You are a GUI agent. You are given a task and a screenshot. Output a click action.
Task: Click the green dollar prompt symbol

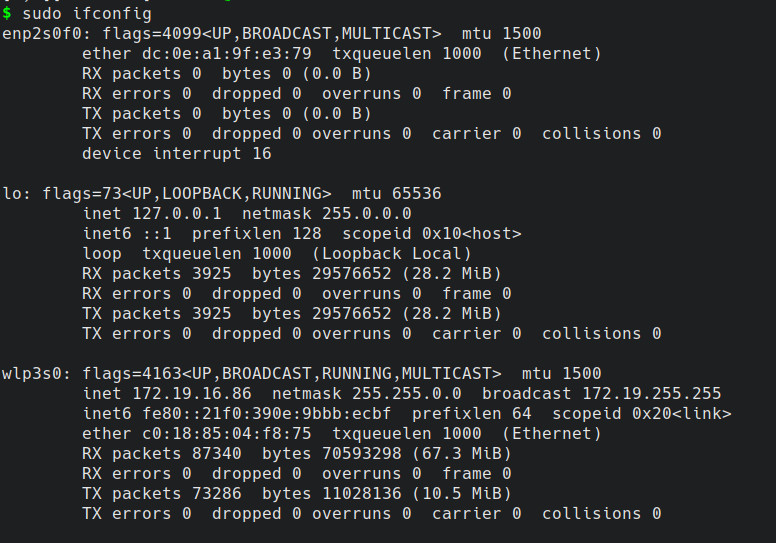coord(6,13)
